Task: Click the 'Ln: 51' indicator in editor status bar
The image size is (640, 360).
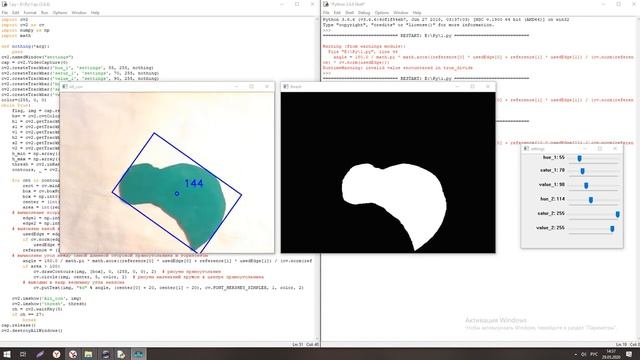Action: 298,345
